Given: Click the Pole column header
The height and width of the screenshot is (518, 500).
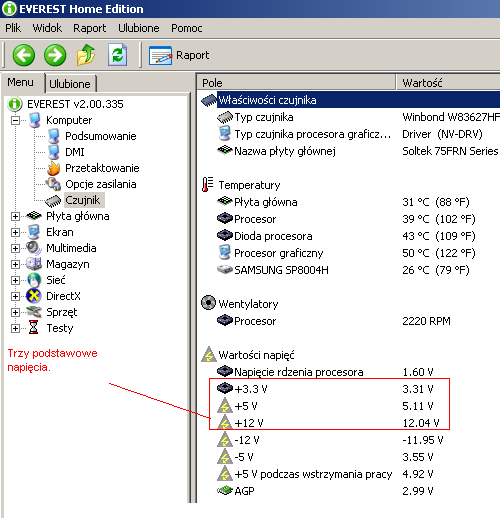Looking at the screenshot, I should (x=296, y=82).
